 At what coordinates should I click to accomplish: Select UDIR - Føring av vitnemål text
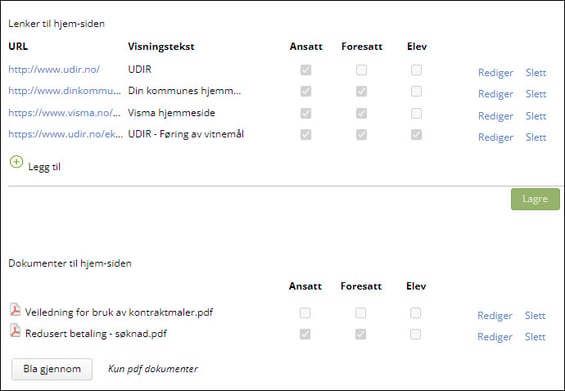tap(186, 134)
